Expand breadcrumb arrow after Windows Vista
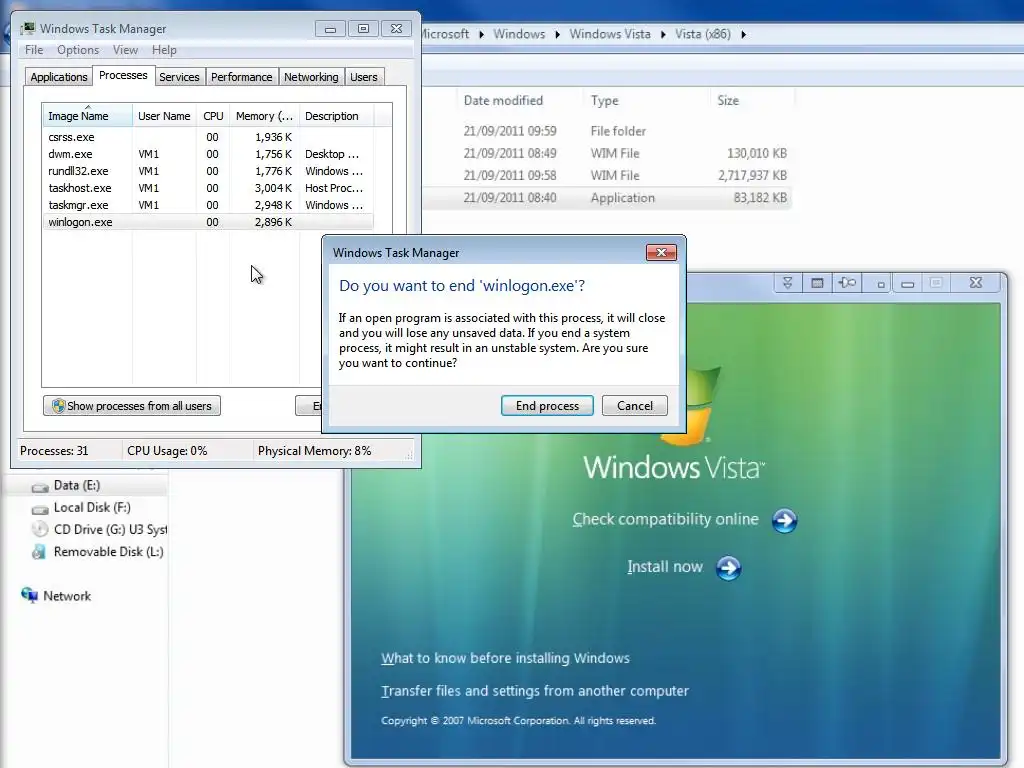Image resolution: width=1024 pixels, height=768 pixels. click(663, 34)
